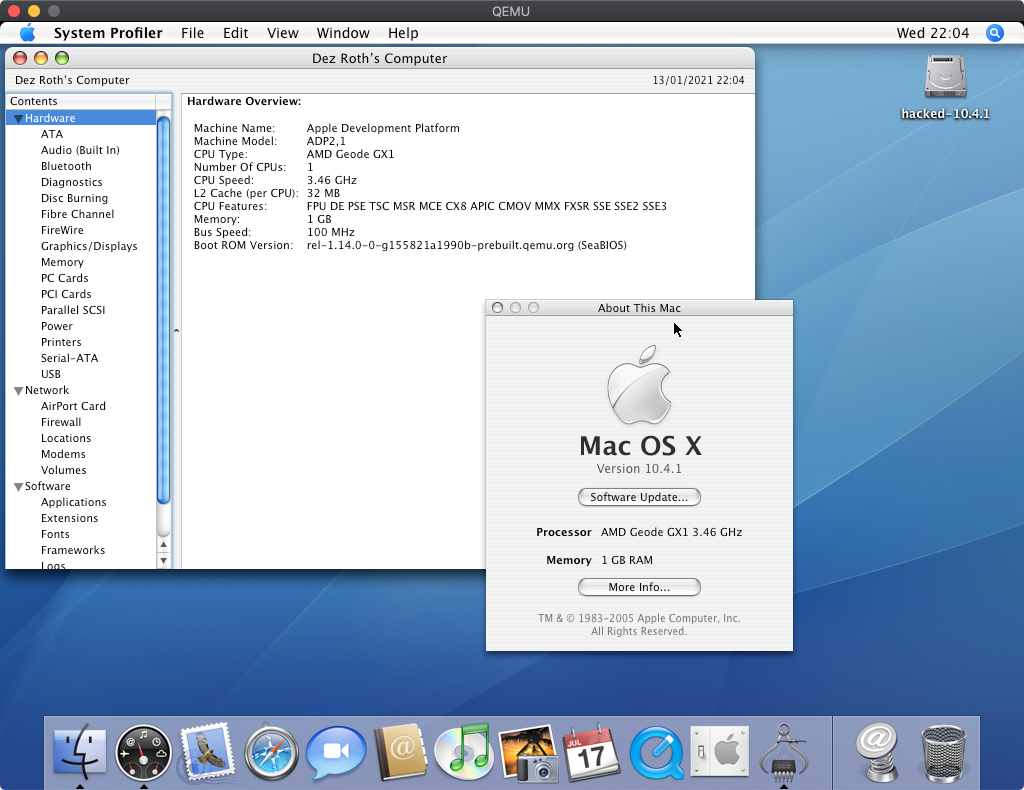The height and width of the screenshot is (790, 1024).
Task: Open the File menu
Action: [x=193, y=33]
